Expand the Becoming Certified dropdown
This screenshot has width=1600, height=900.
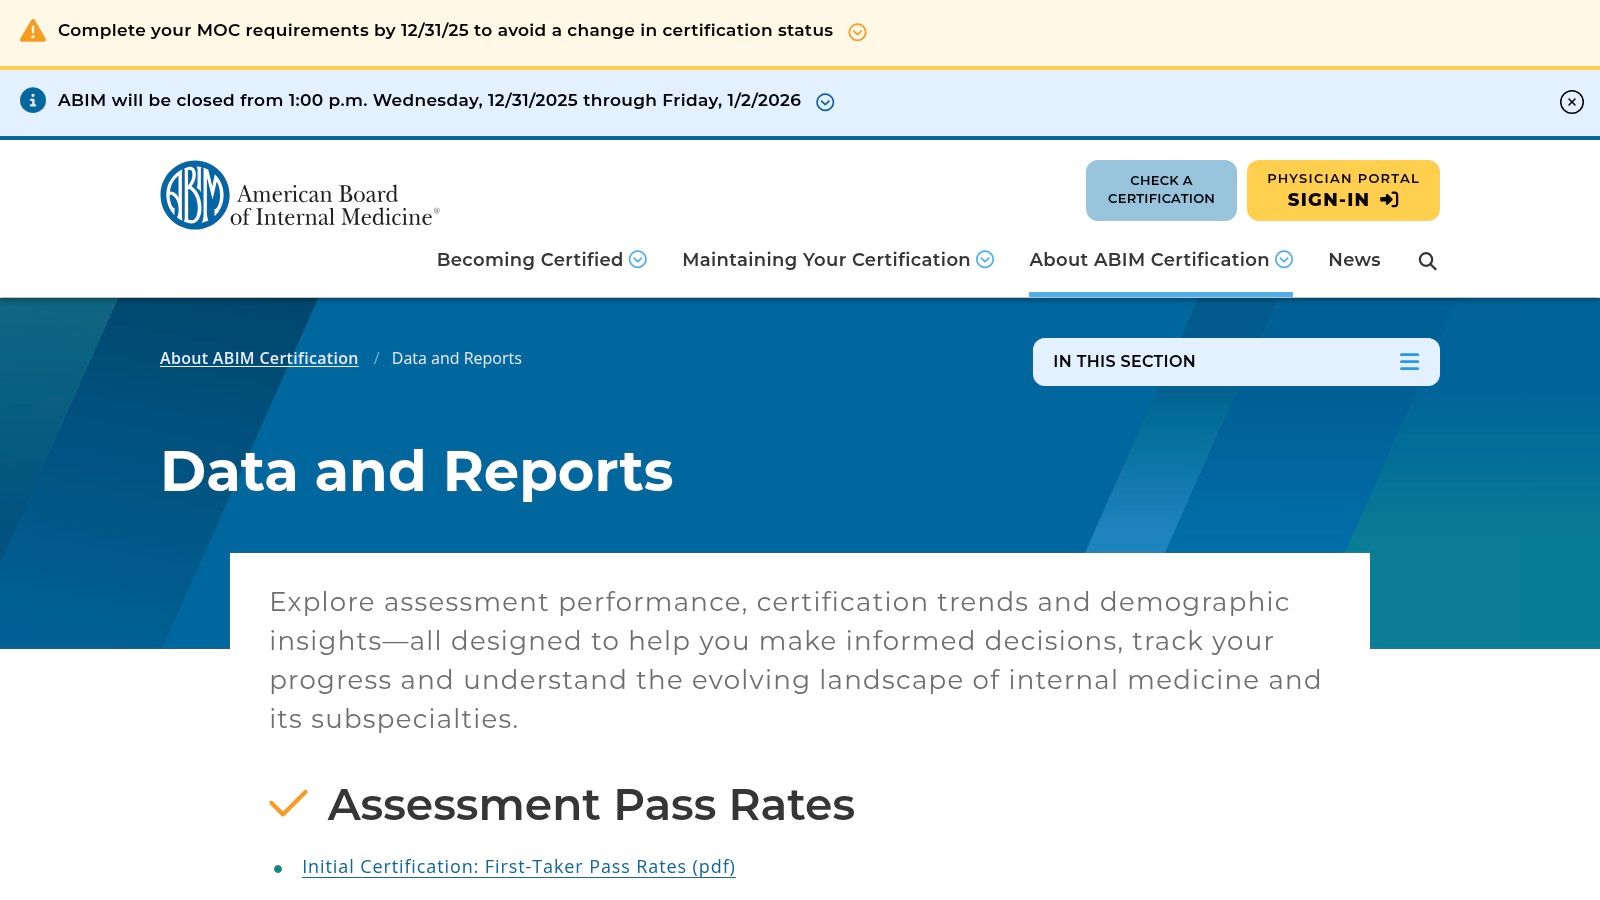click(639, 260)
